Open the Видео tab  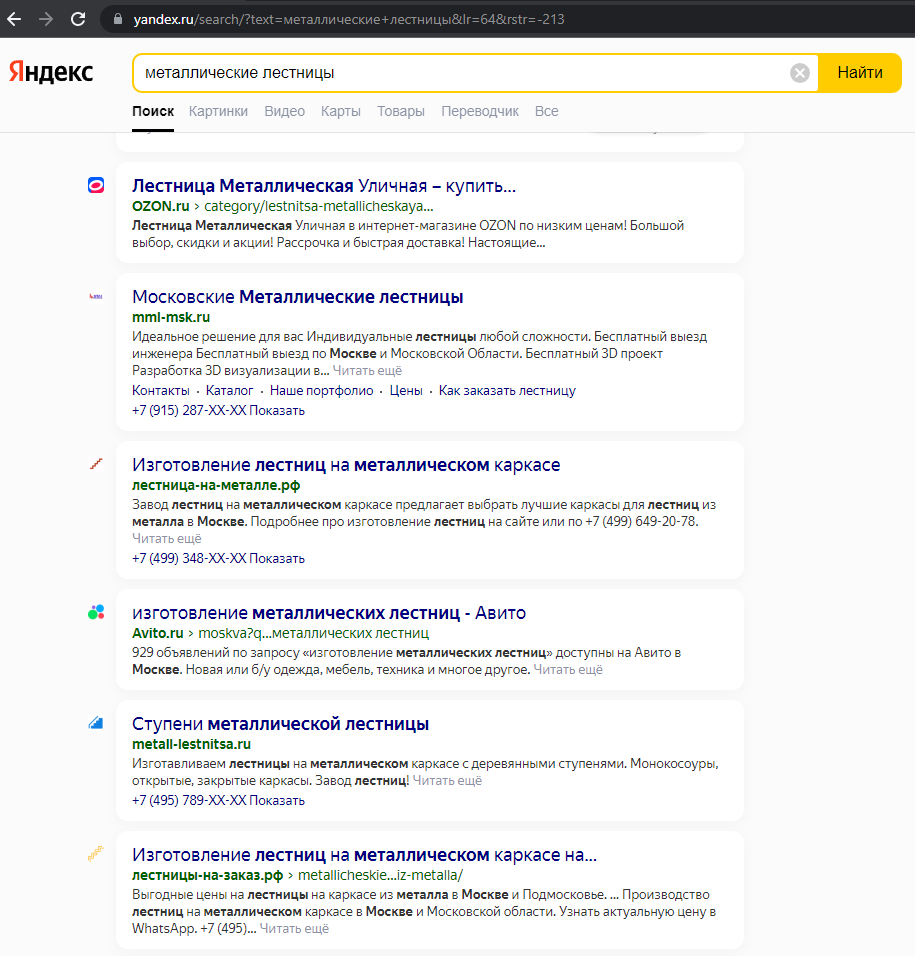[285, 111]
